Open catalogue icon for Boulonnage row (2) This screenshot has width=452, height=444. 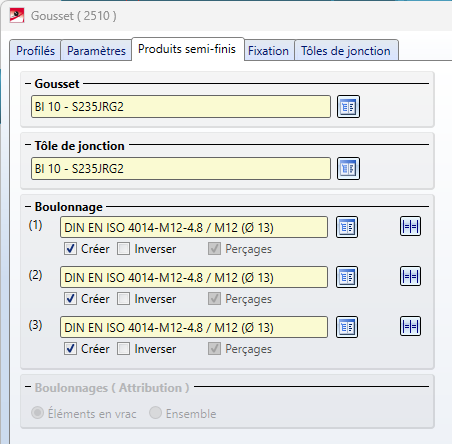(x=347, y=277)
